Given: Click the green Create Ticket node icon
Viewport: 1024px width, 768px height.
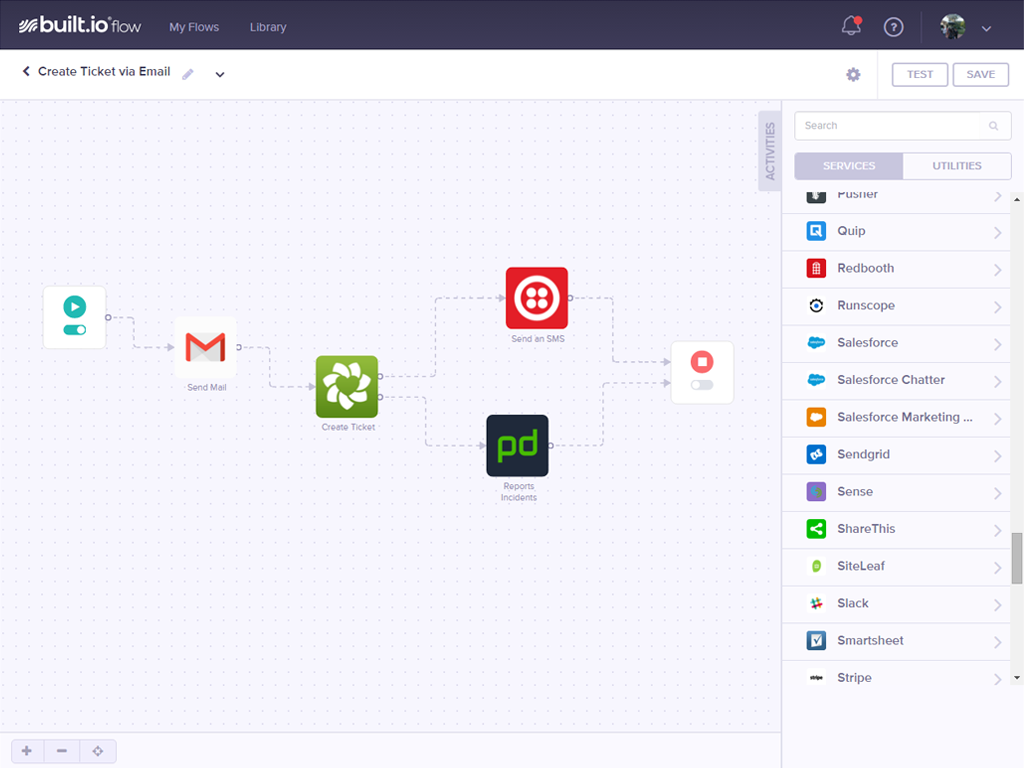Looking at the screenshot, I should coord(347,386).
